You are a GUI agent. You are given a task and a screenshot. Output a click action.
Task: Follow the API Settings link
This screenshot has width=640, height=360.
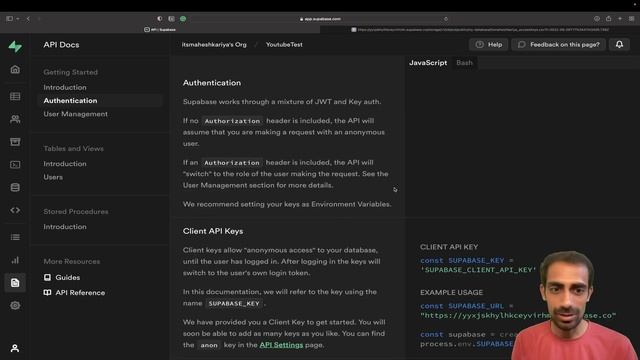click(281, 345)
